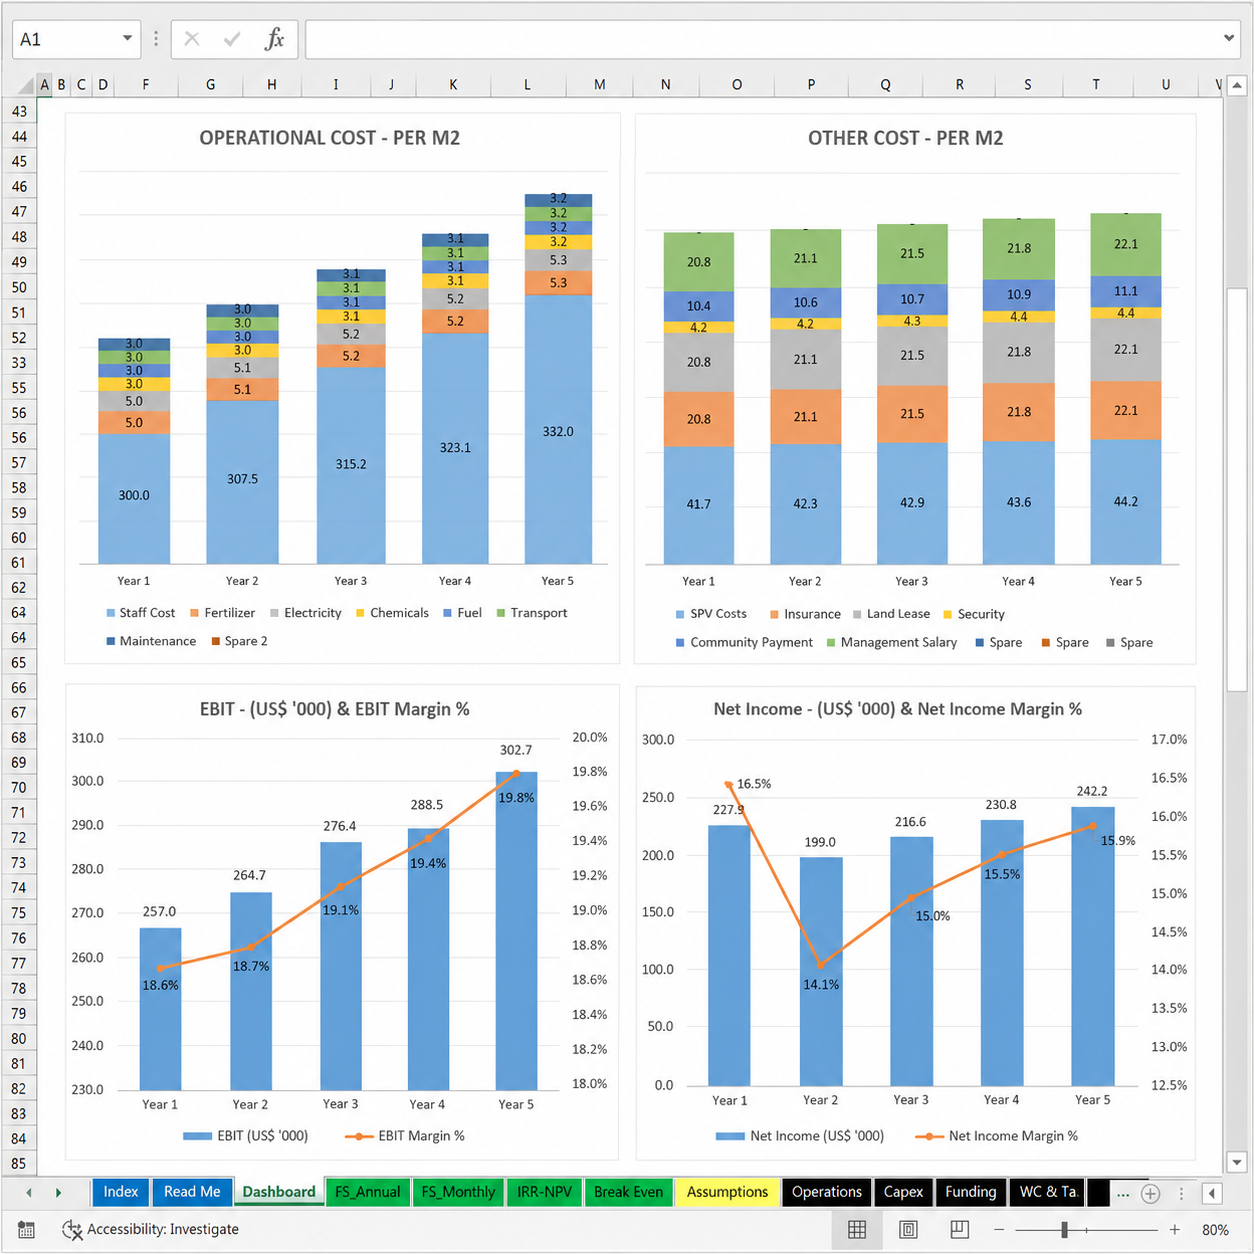Click the vertical scrollbar thumb
1254x1254 pixels.
[1237, 490]
